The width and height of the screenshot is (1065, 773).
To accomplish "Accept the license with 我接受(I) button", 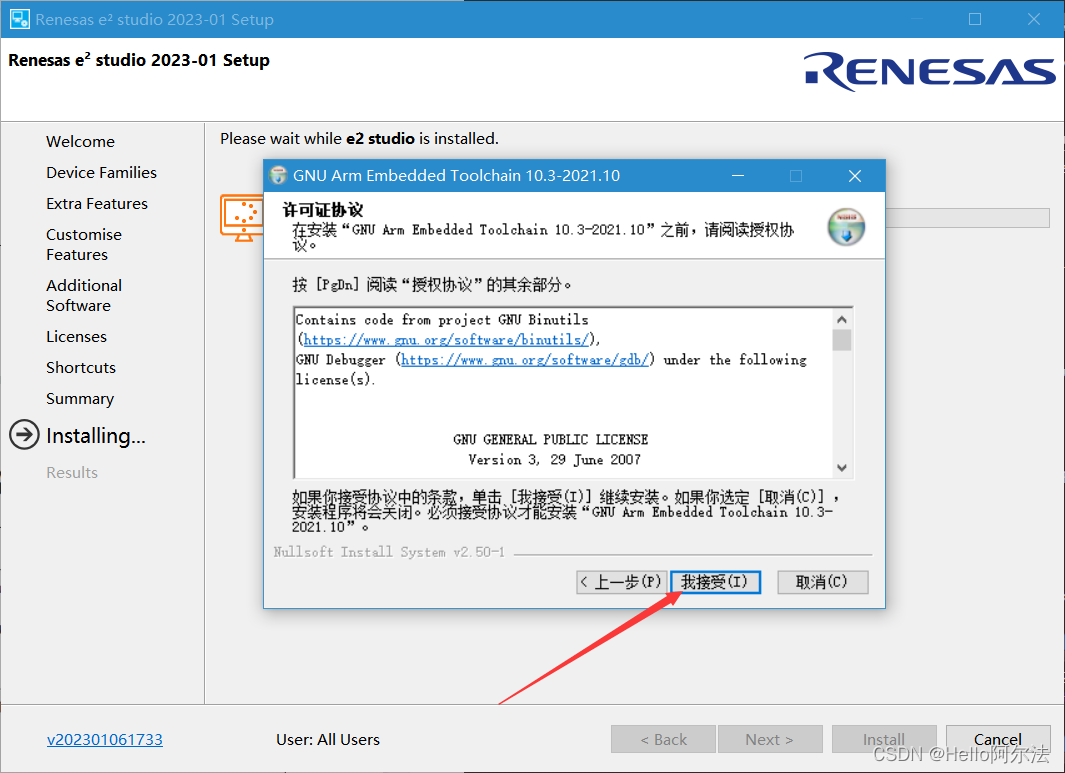I will [715, 582].
